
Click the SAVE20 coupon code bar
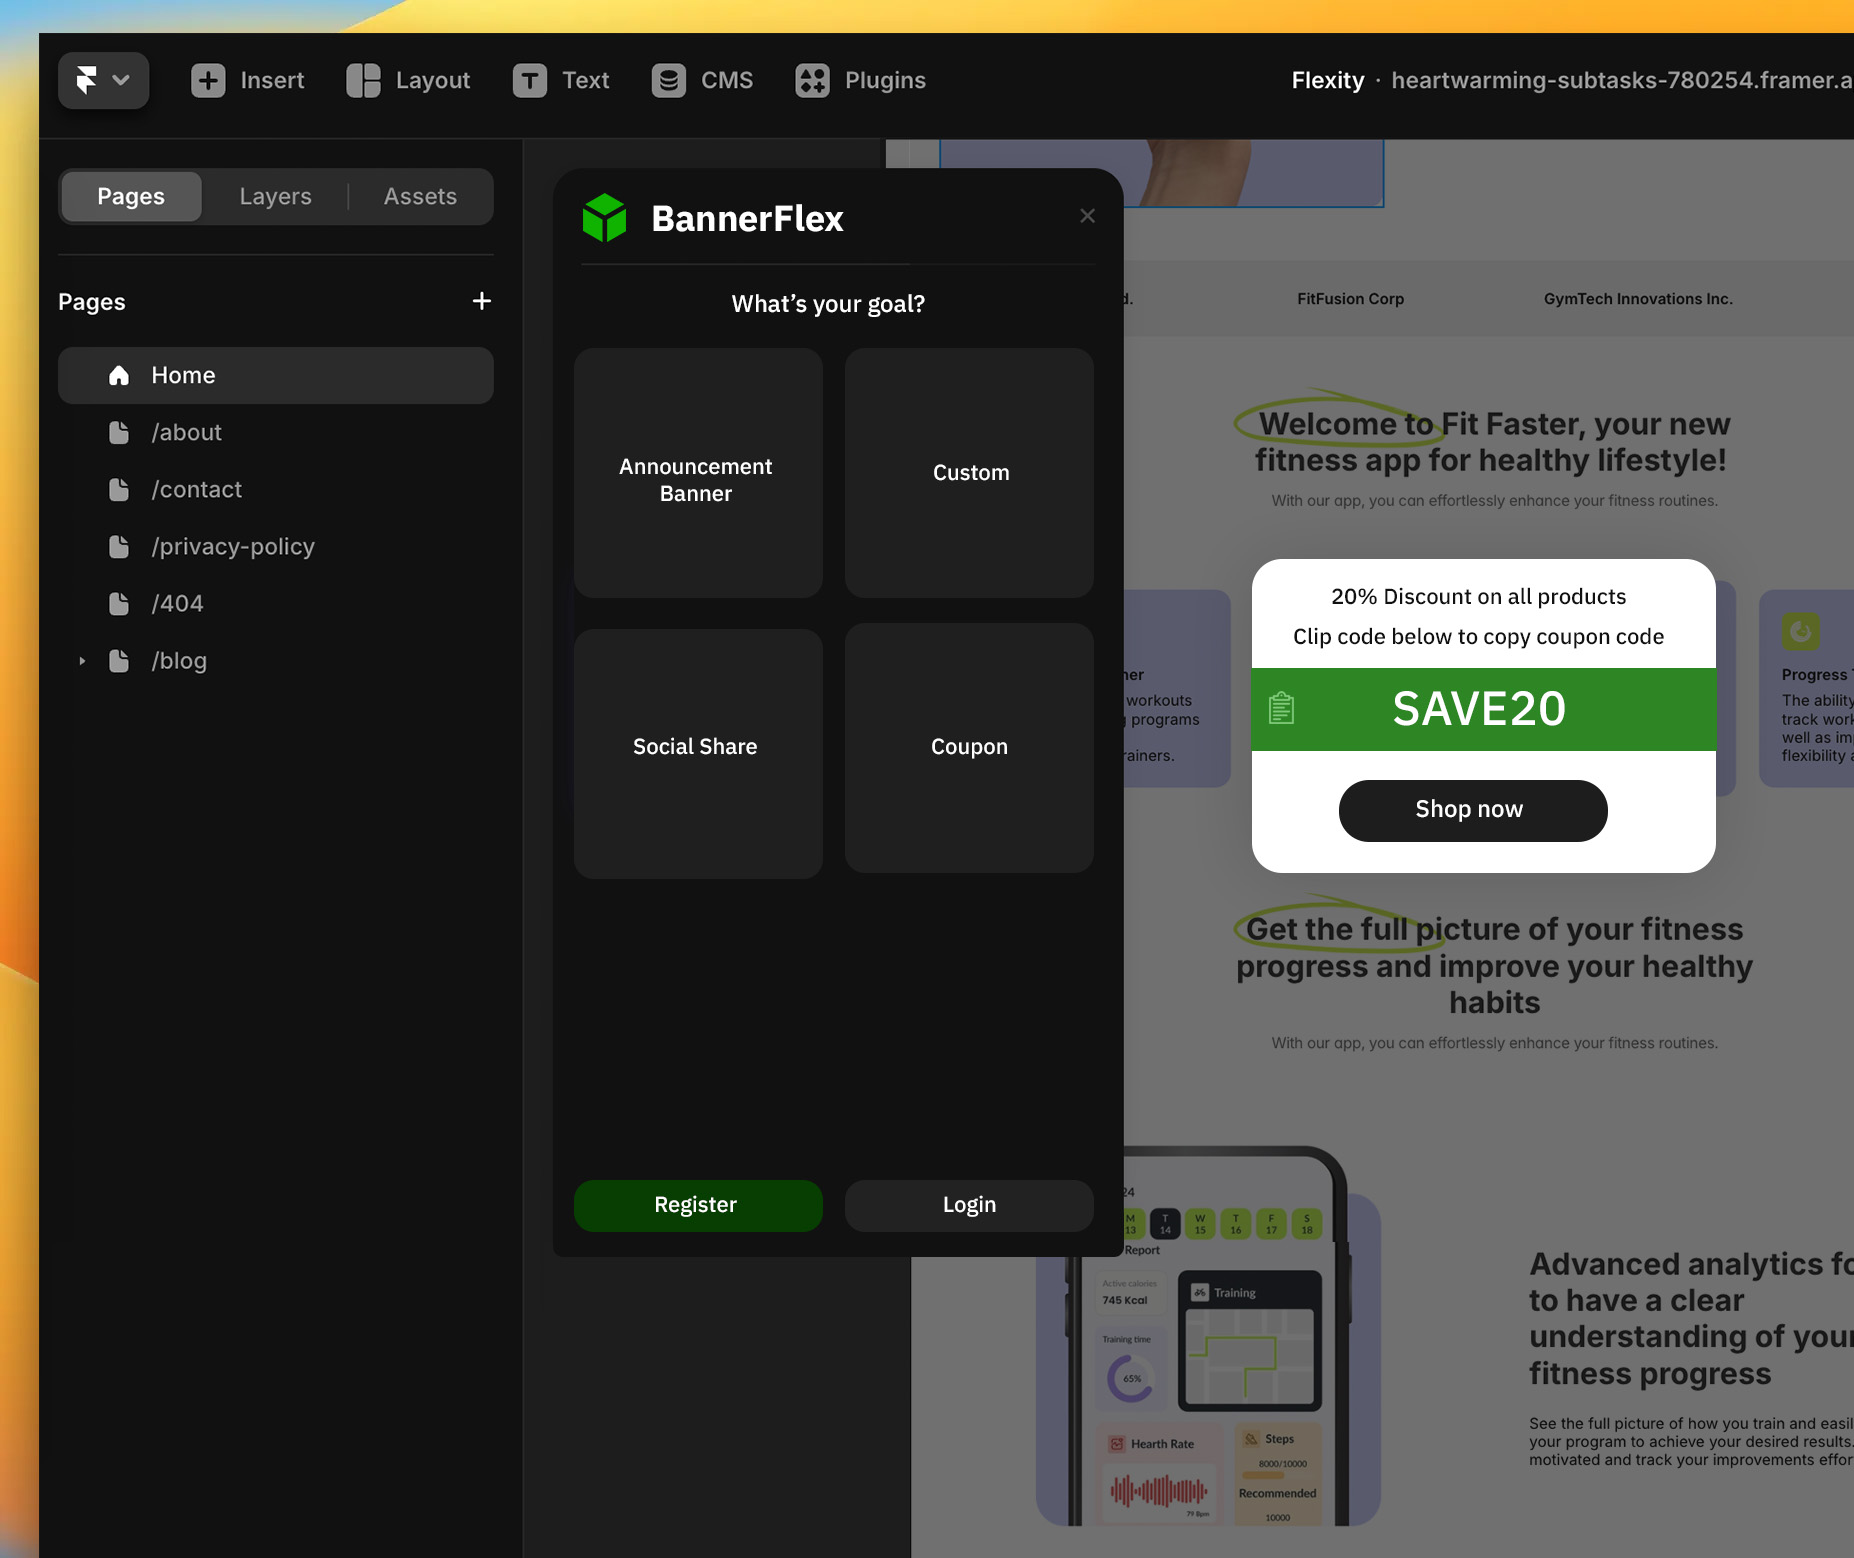pos(1484,709)
